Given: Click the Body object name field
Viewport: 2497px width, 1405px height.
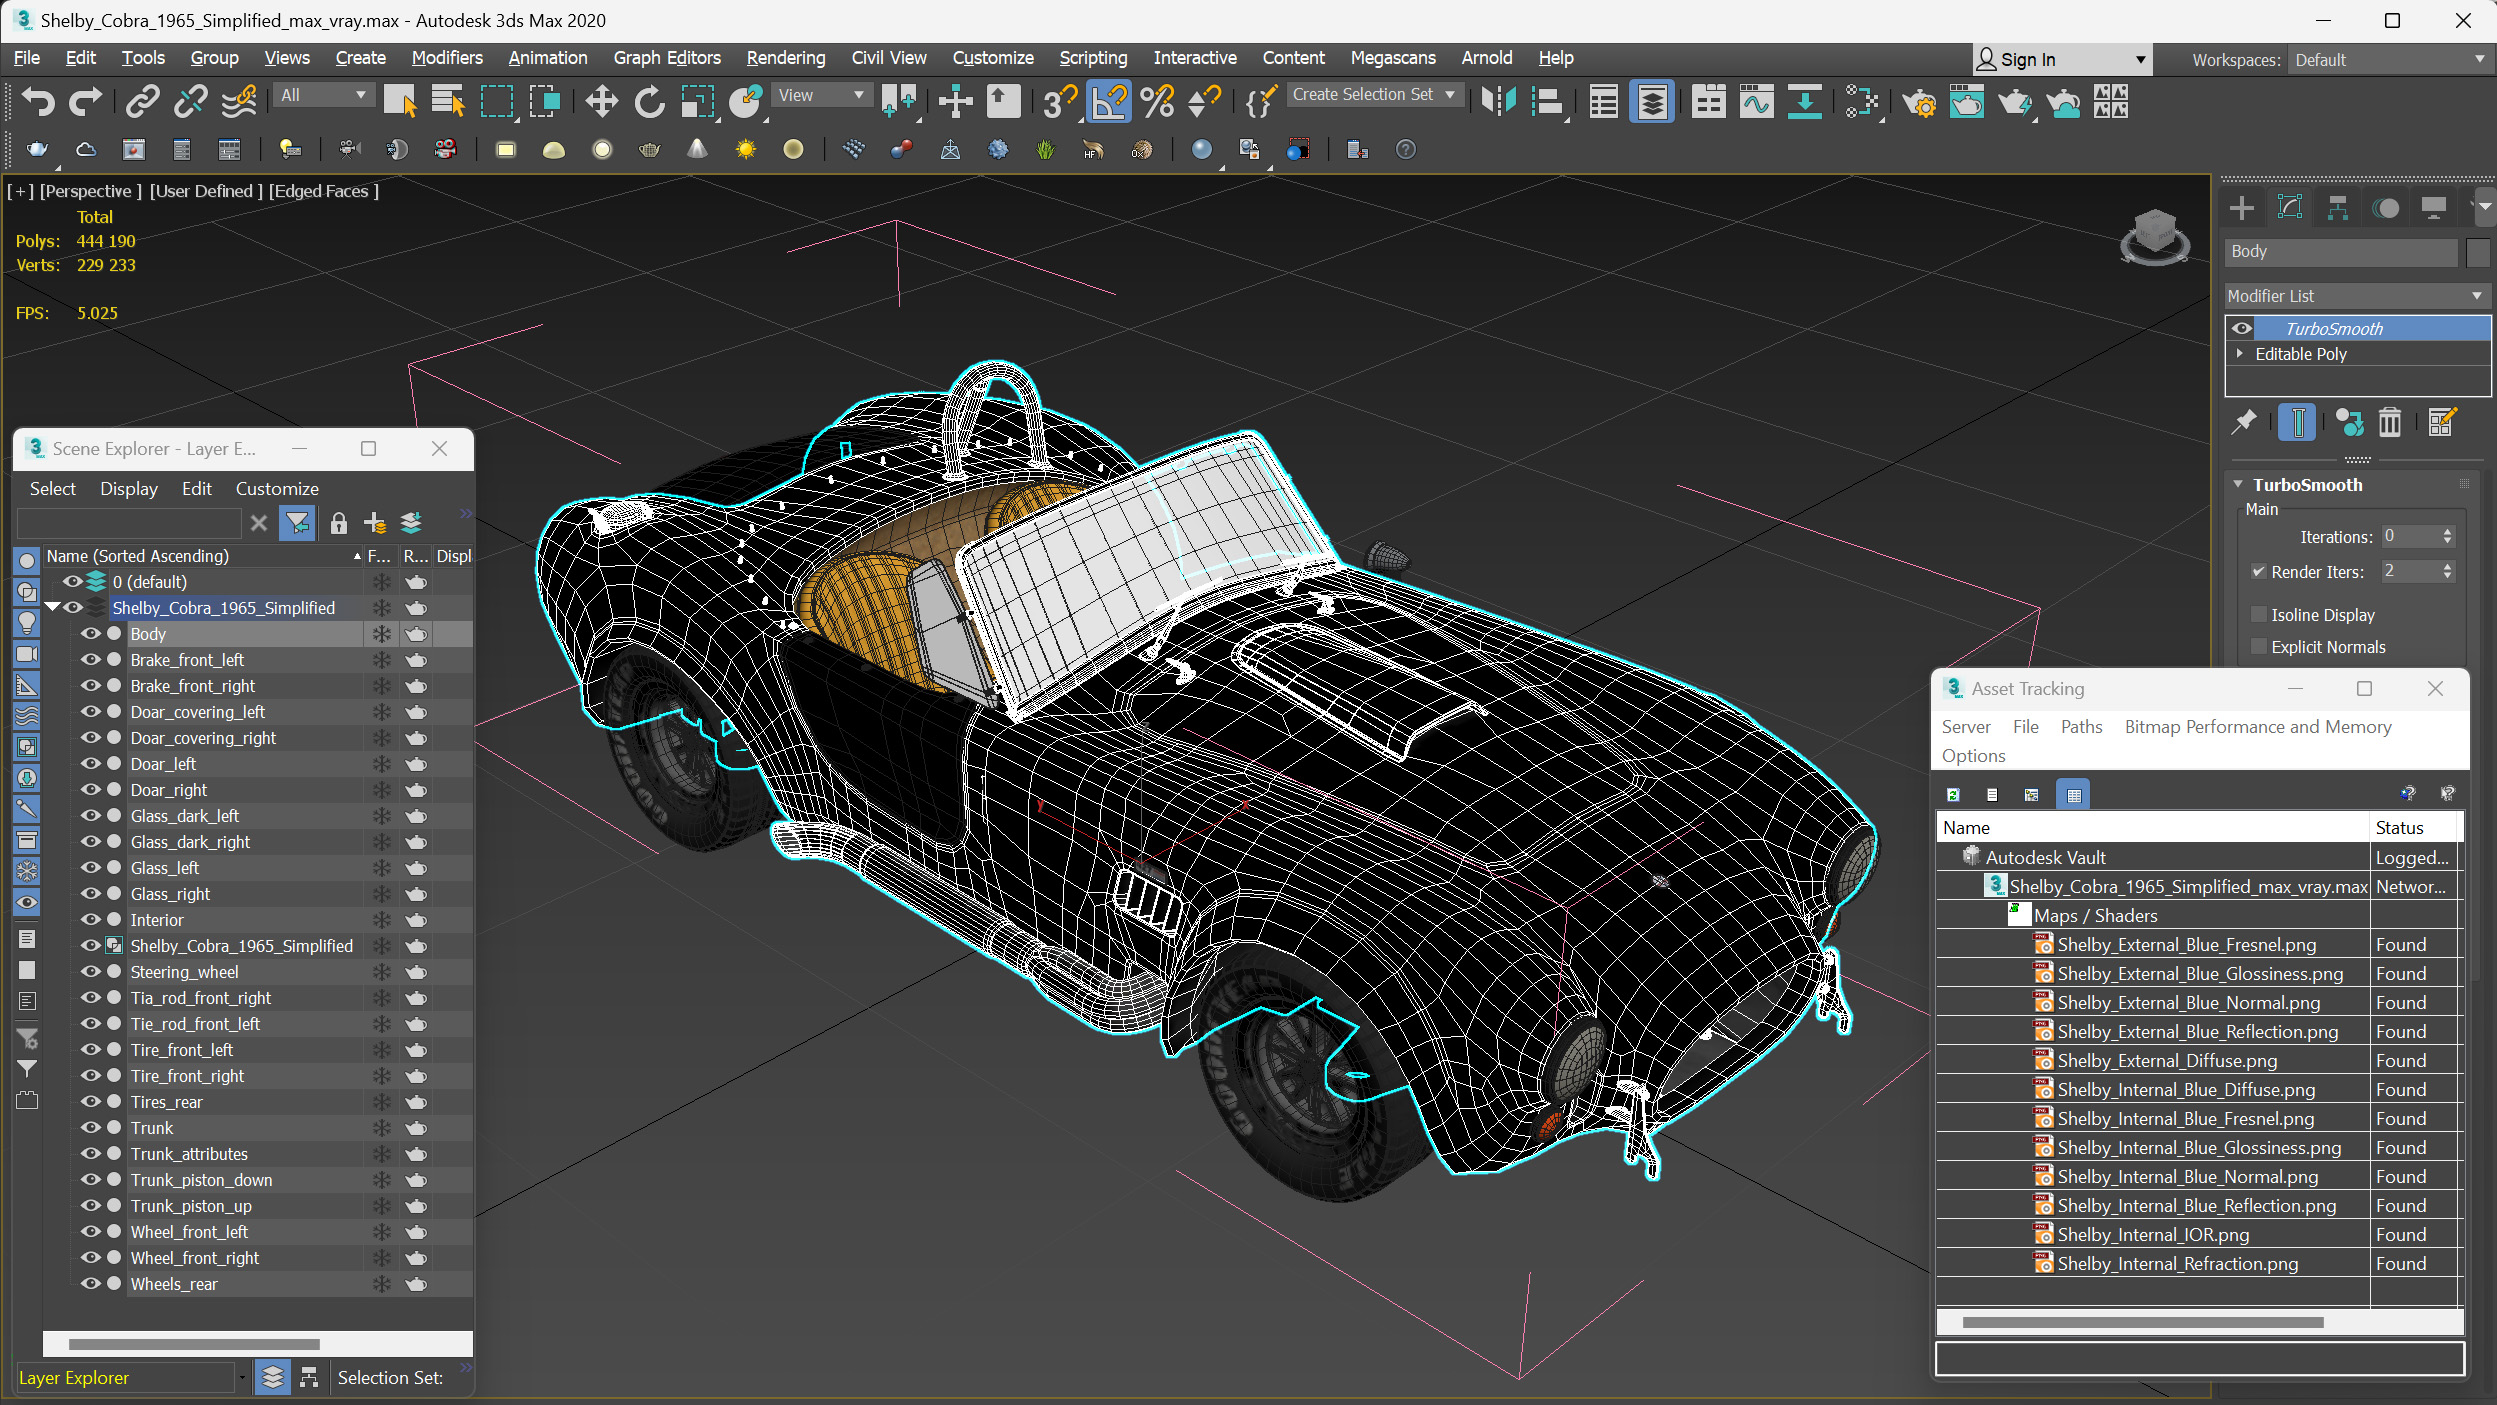Looking at the screenshot, I should (x=2340, y=252).
